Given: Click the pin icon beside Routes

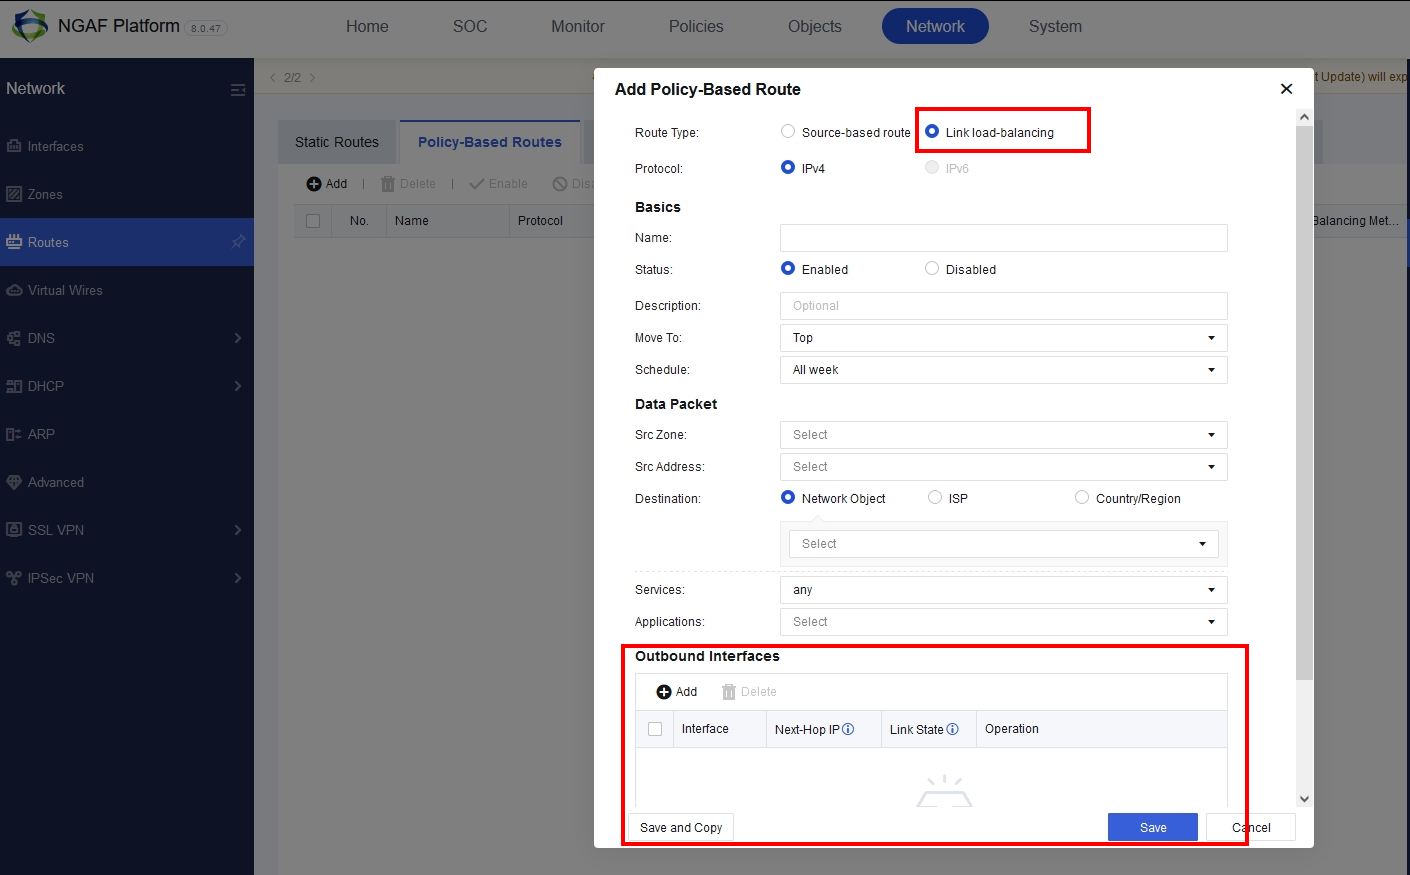Looking at the screenshot, I should click(x=238, y=242).
